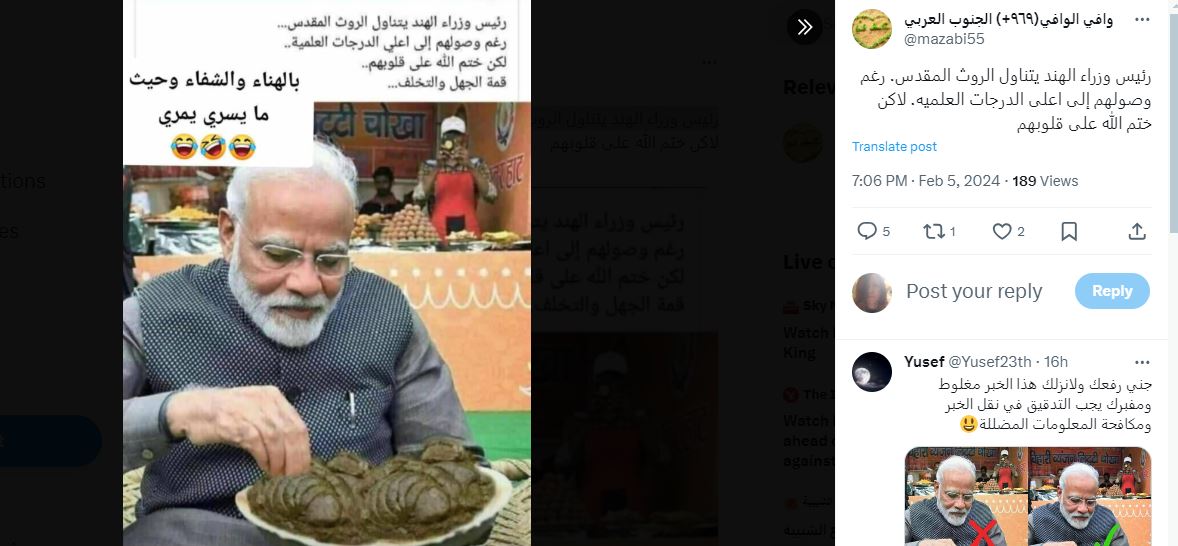
Task: Collapse the post panel with double-chevron button
Action: [805, 27]
